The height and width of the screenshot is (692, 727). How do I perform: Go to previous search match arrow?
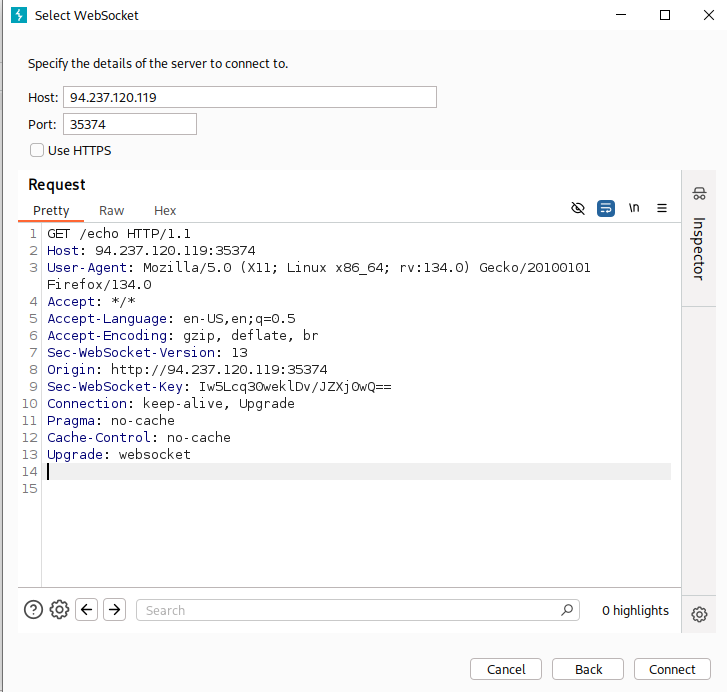(87, 610)
